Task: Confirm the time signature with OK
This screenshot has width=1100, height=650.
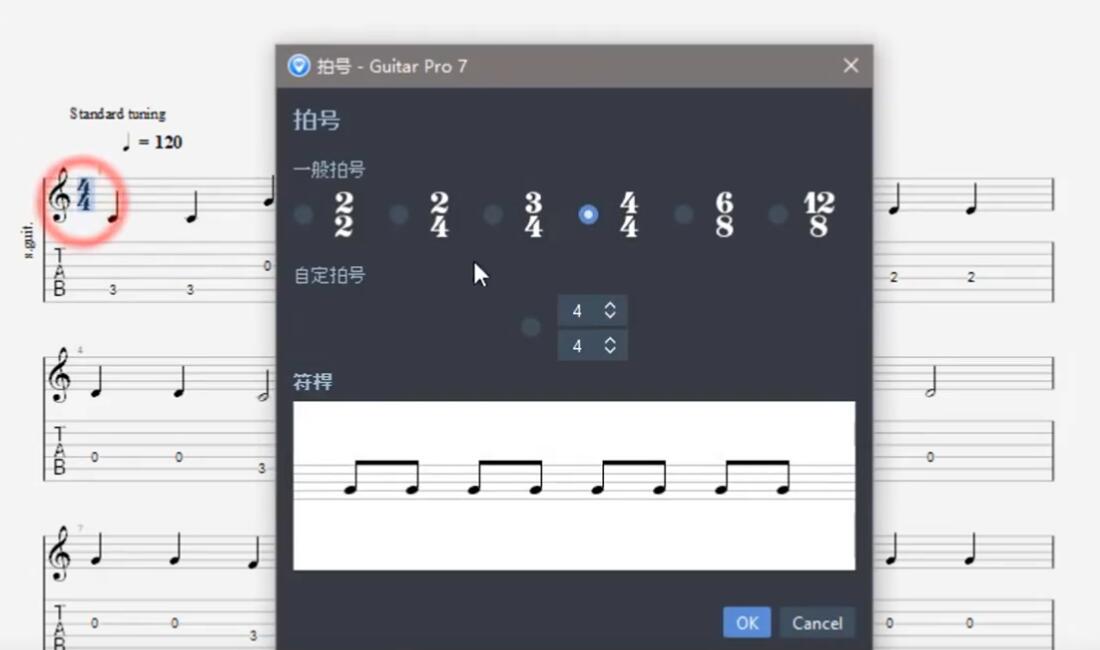Action: (x=746, y=622)
